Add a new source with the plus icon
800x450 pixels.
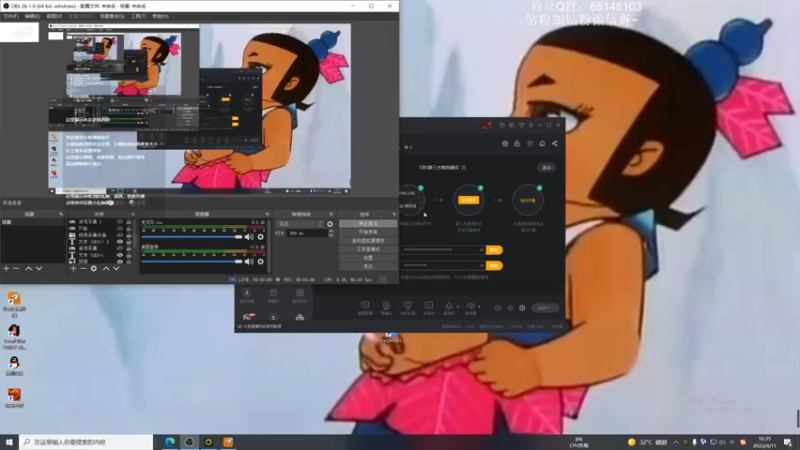(x=73, y=268)
